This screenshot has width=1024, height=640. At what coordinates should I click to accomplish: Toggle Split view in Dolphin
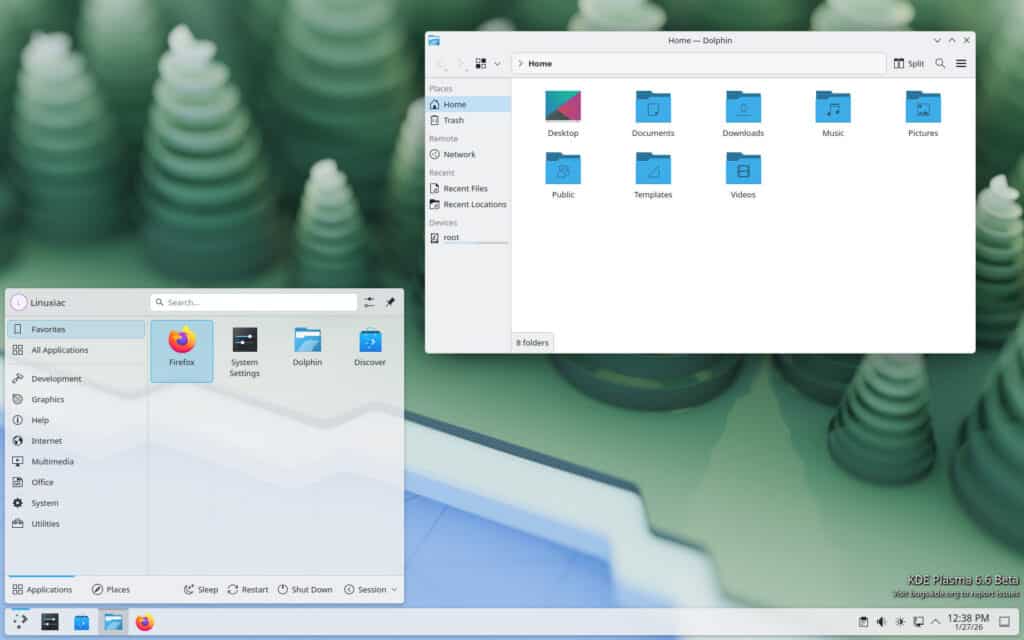point(908,63)
